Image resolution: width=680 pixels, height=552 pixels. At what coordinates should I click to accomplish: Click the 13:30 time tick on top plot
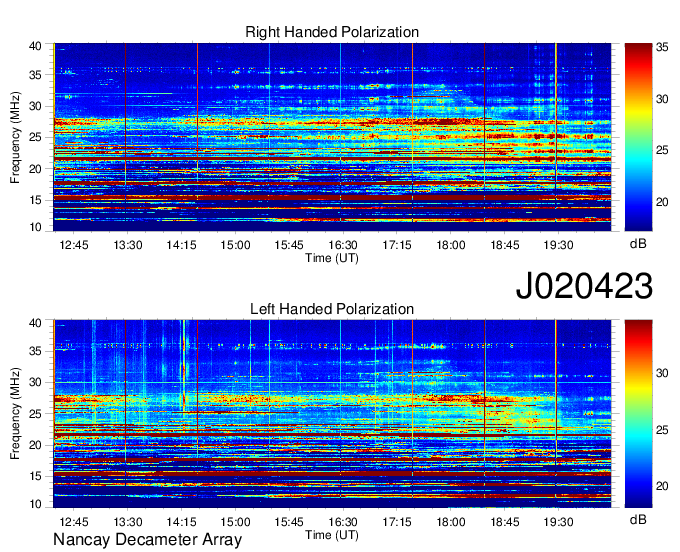coord(128,245)
